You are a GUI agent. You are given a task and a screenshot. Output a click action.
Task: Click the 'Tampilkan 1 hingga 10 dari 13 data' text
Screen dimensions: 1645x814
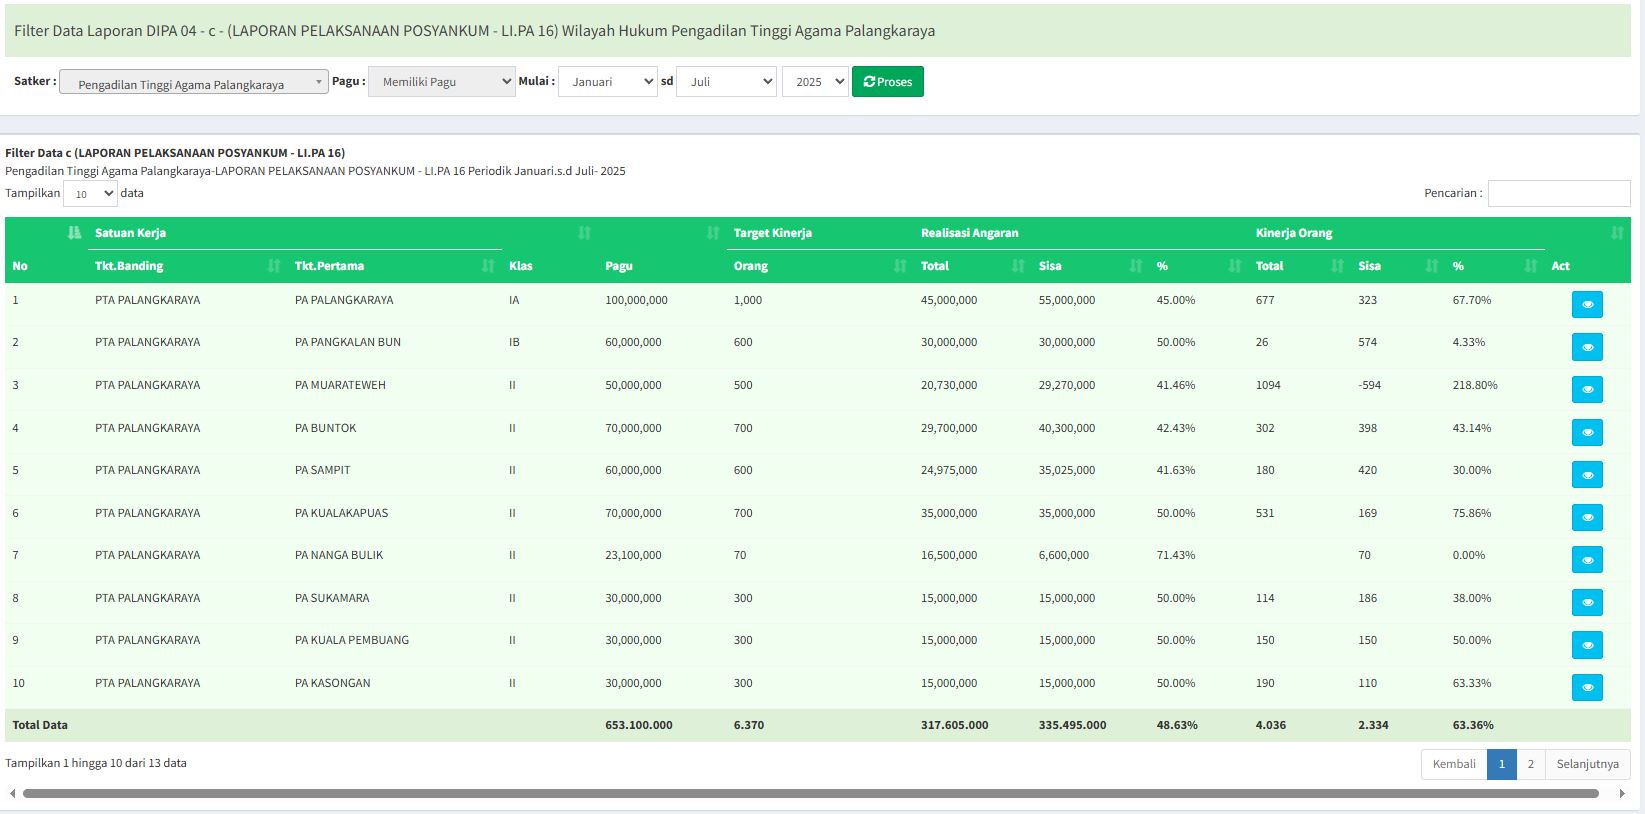(x=96, y=763)
